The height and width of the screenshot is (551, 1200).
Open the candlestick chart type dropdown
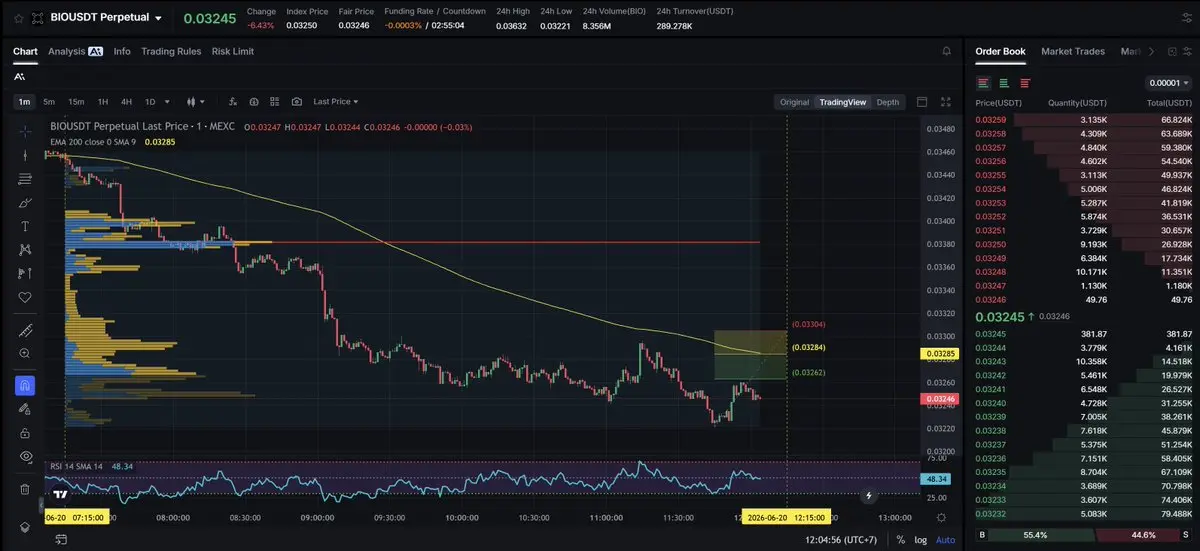[195, 102]
